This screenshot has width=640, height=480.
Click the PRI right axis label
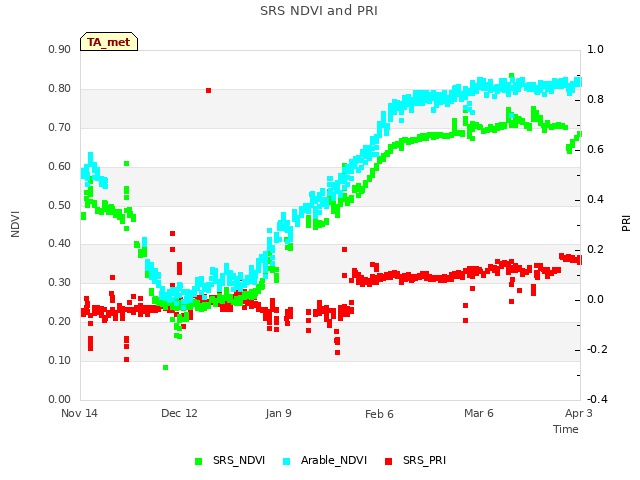(626, 224)
